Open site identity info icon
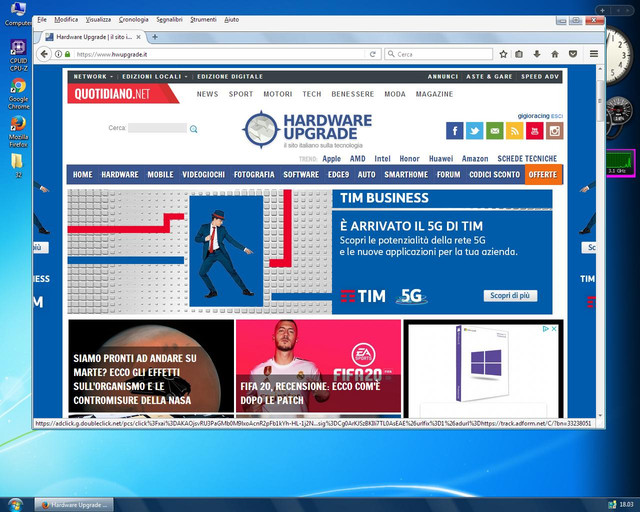The image size is (640, 512). point(58,54)
